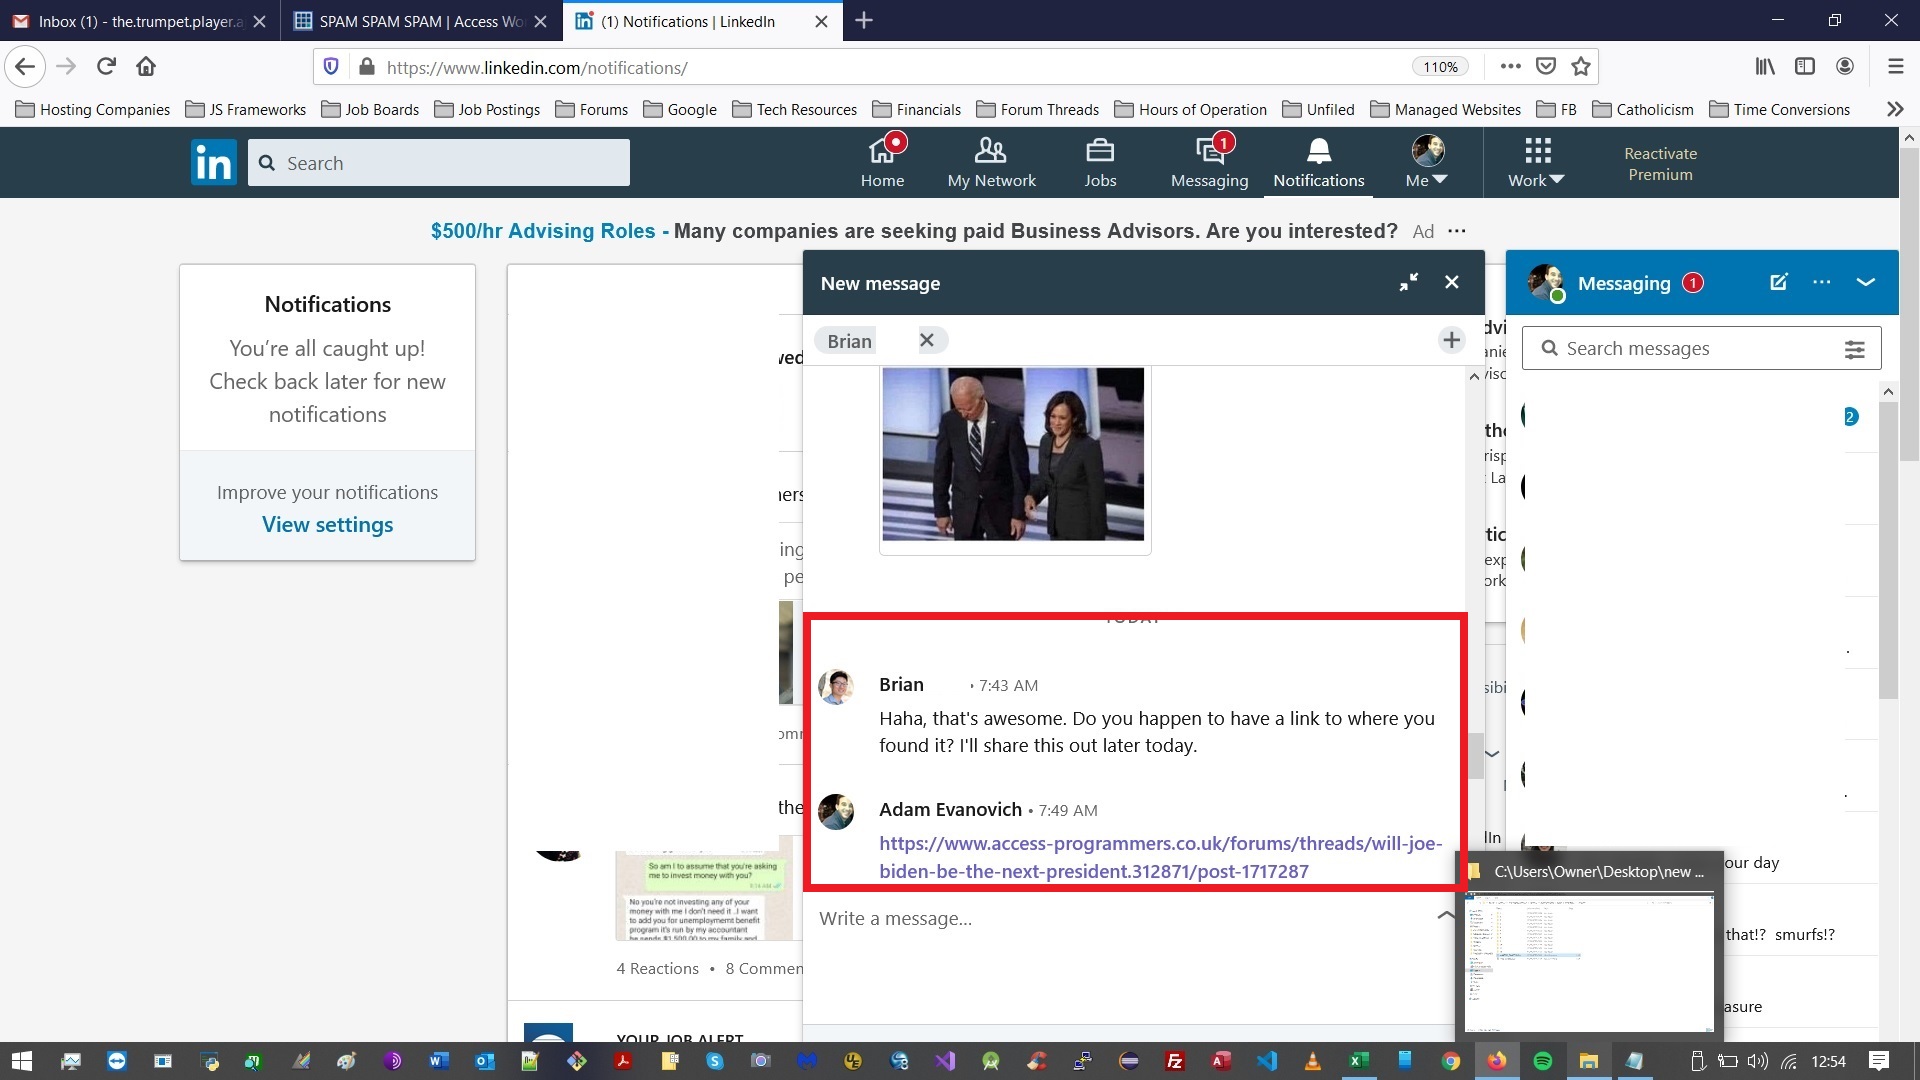Open Firefox account icon
Viewport: 1920px width, 1080px height.
1845,67
